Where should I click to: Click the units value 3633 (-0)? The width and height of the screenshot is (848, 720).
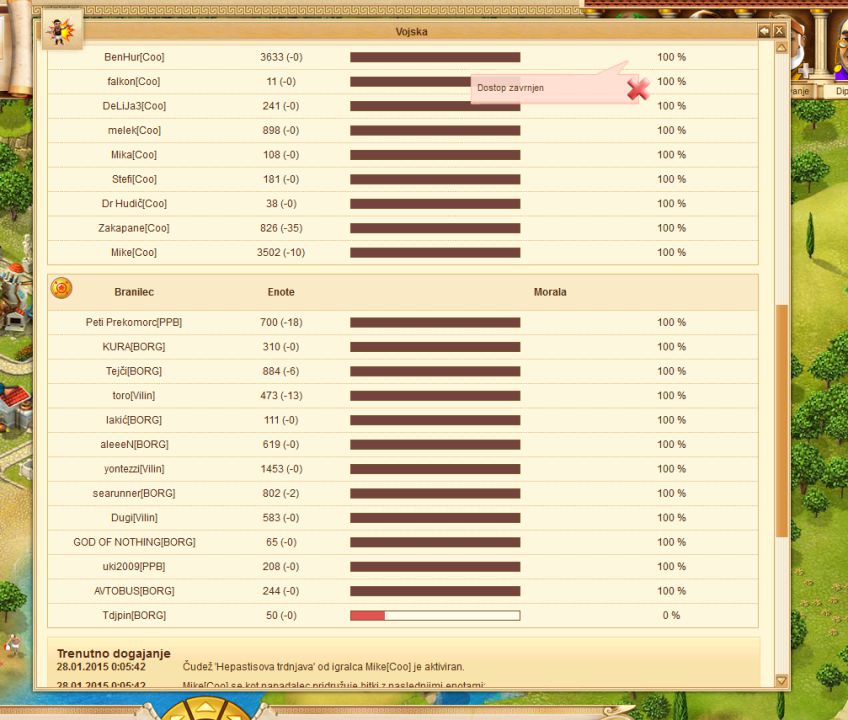[x=281, y=57]
